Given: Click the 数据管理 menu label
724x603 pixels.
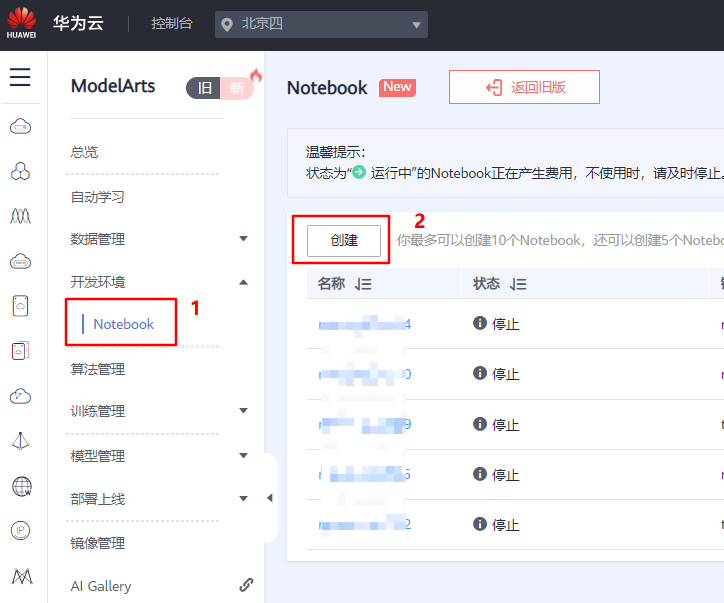Looking at the screenshot, I should pyautogui.click(x=97, y=239).
